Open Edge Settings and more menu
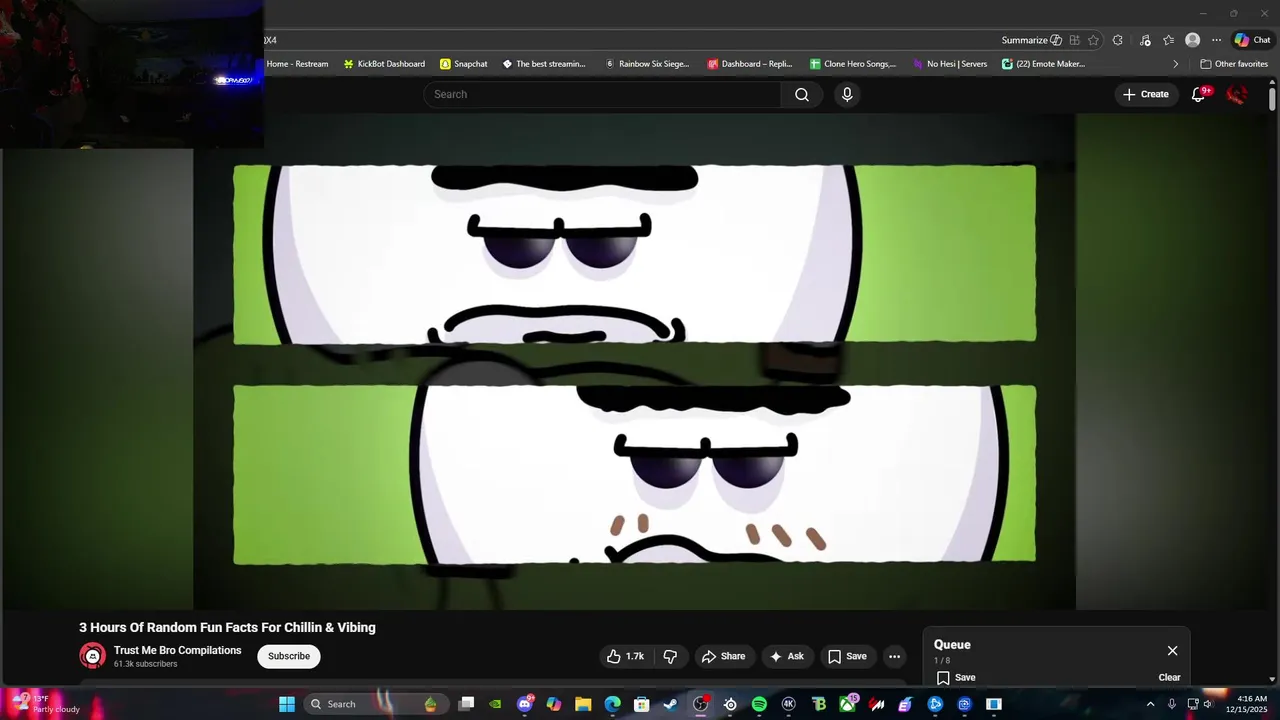This screenshot has height=720, width=1280. click(x=1216, y=40)
